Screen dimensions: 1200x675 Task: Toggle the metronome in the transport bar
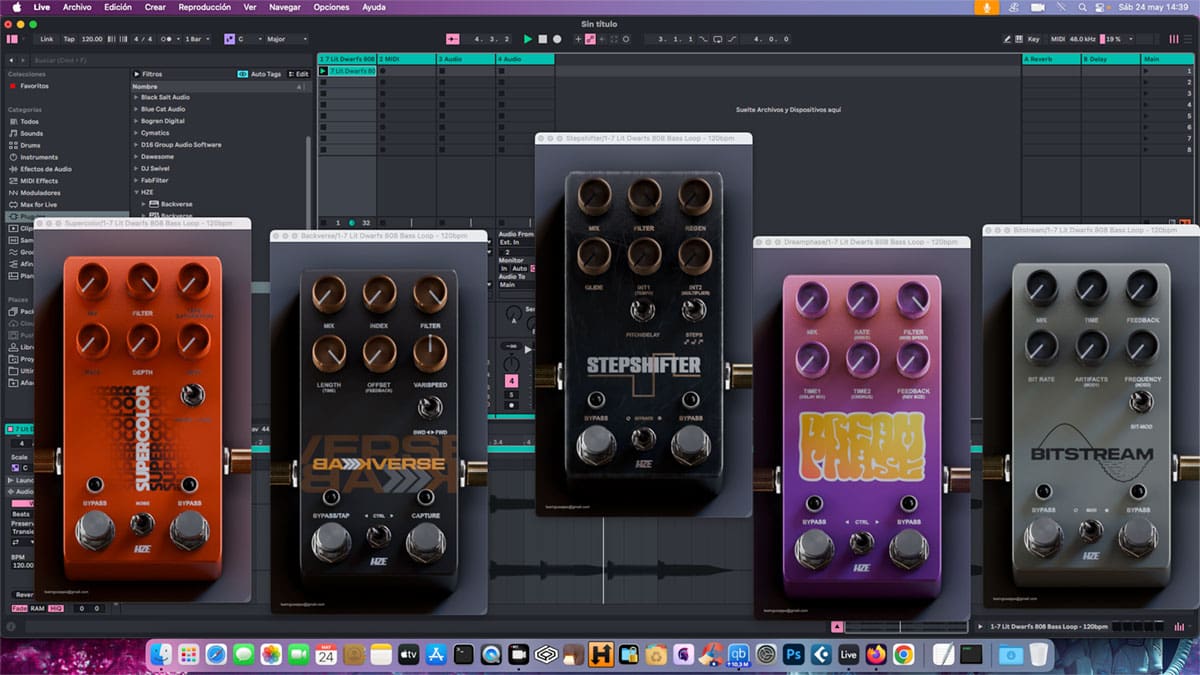point(167,39)
